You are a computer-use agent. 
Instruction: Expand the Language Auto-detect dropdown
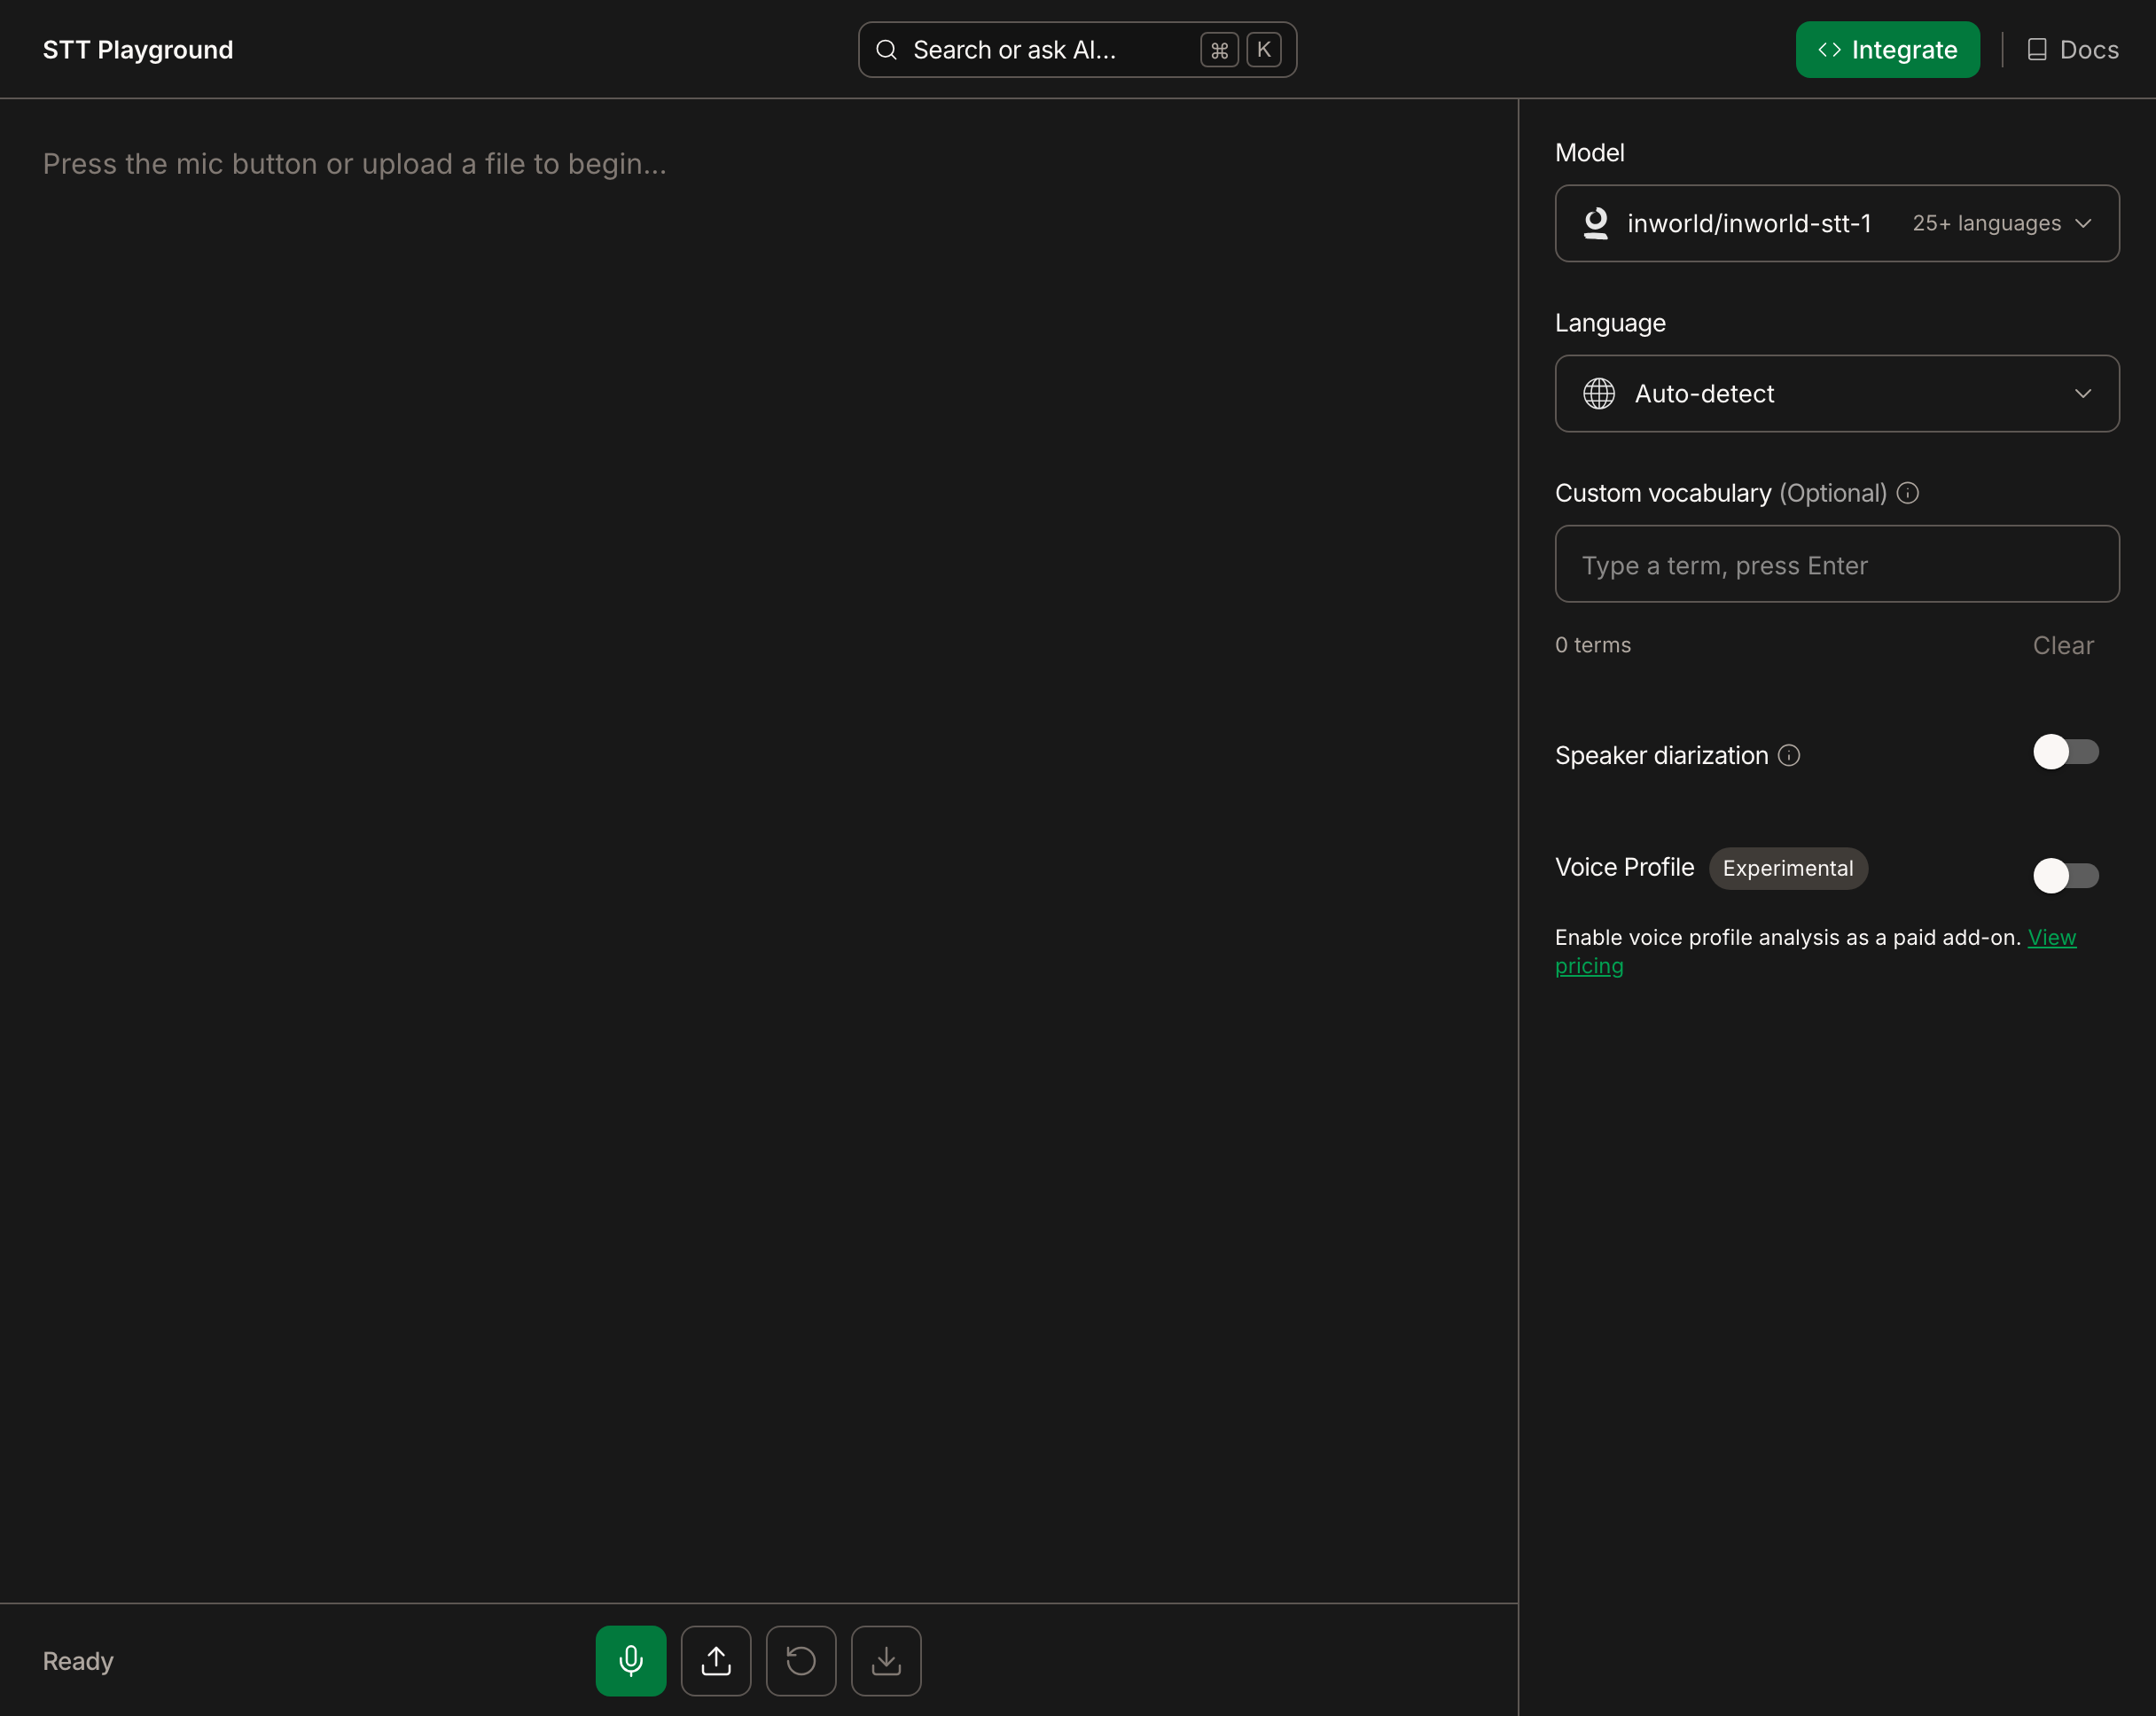(x=1837, y=394)
